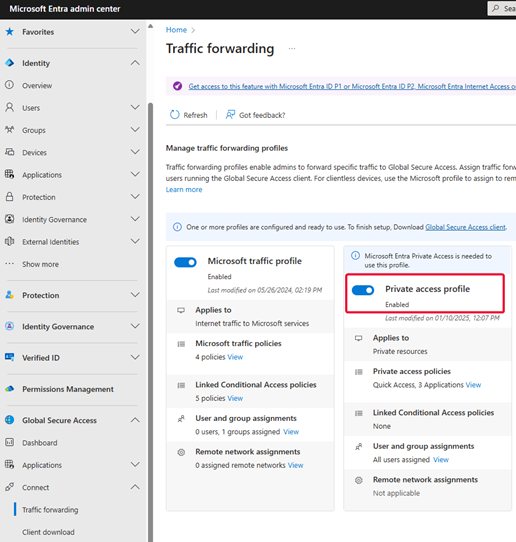516x542 pixels.
Task: View Microsoft traffic policies (4 policies)
Action: pos(235,357)
